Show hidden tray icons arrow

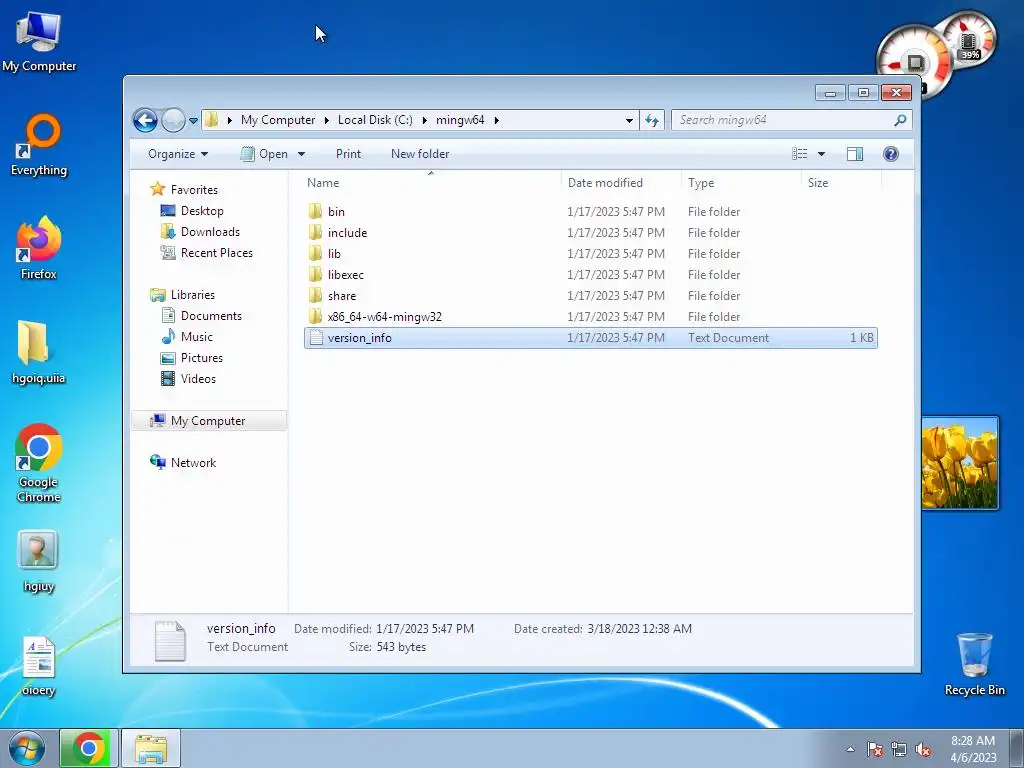(850, 749)
